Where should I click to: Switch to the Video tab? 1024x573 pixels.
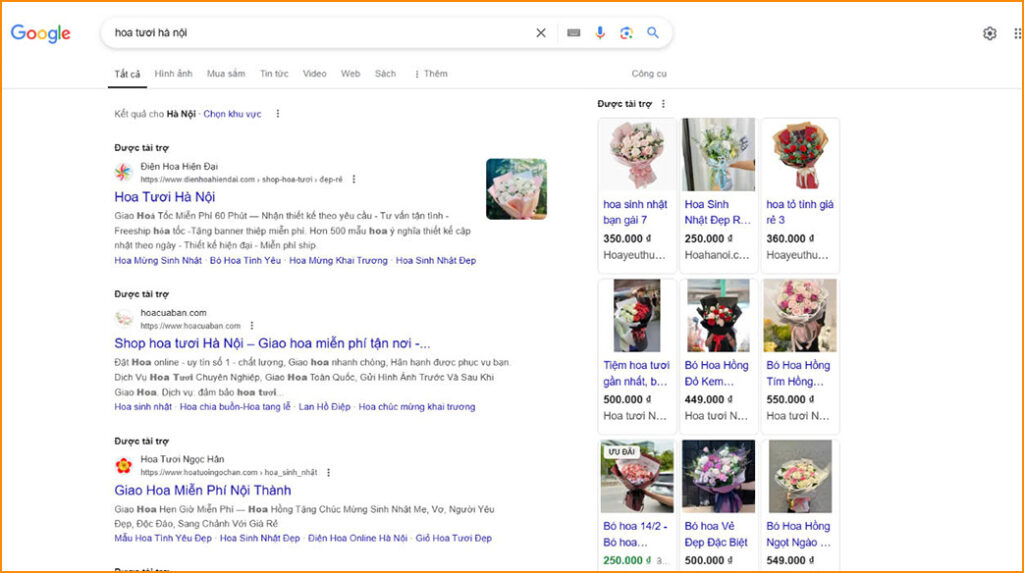(x=314, y=74)
